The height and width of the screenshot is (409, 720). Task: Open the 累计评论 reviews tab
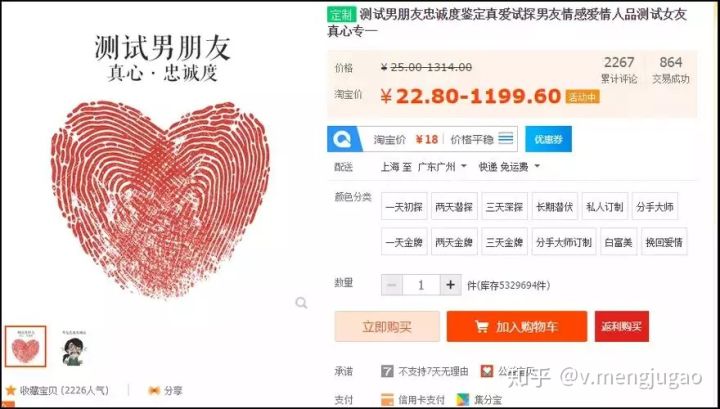tap(619, 69)
